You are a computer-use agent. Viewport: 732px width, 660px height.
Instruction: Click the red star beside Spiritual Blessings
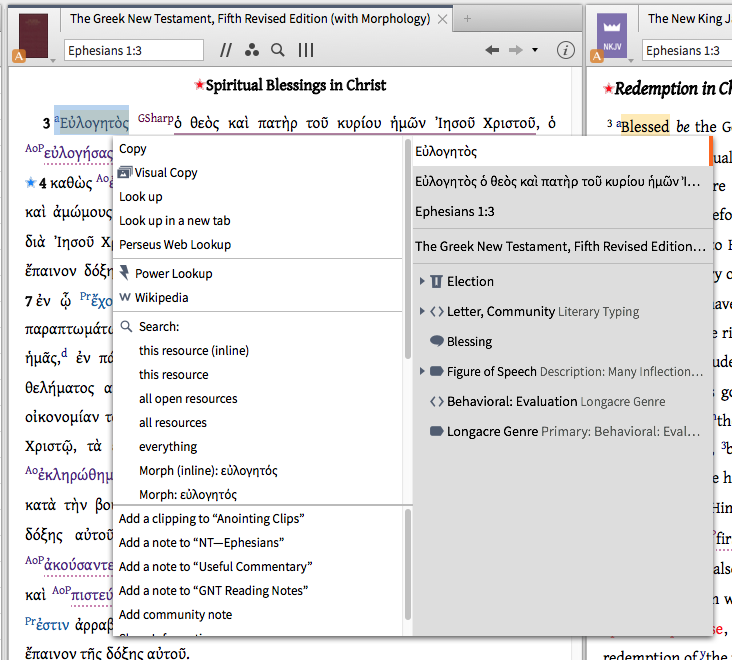tap(199, 84)
